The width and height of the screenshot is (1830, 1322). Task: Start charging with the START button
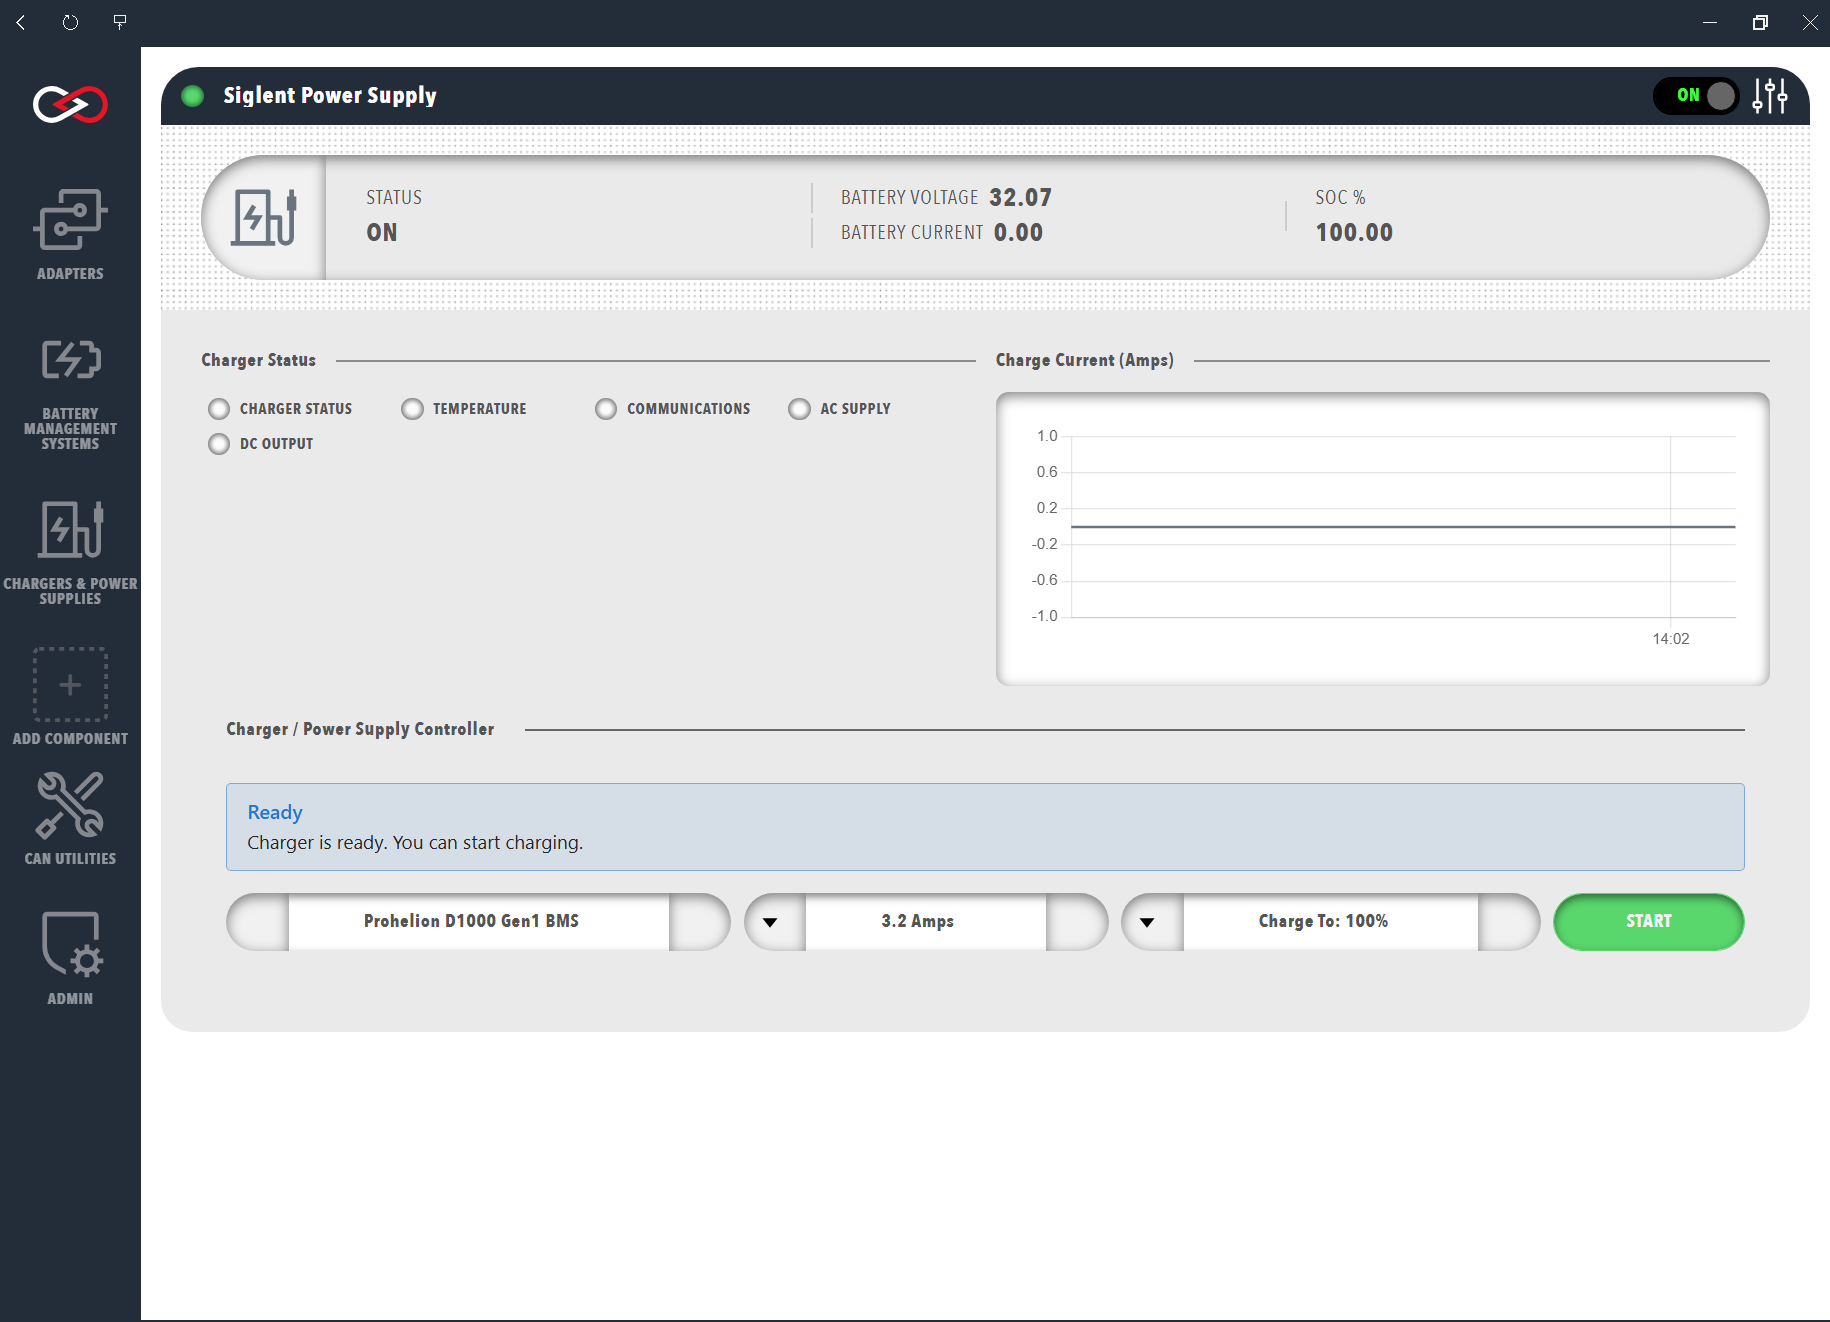1649,922
